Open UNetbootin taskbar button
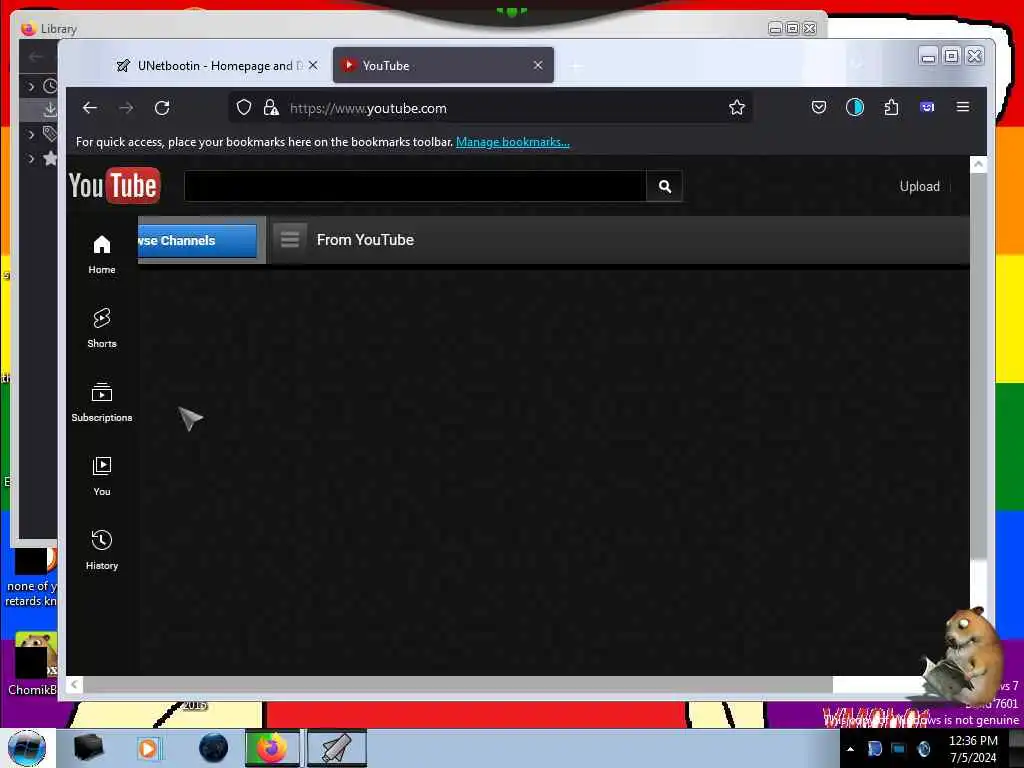1024x768 pixels. click(x=337, y=748)
